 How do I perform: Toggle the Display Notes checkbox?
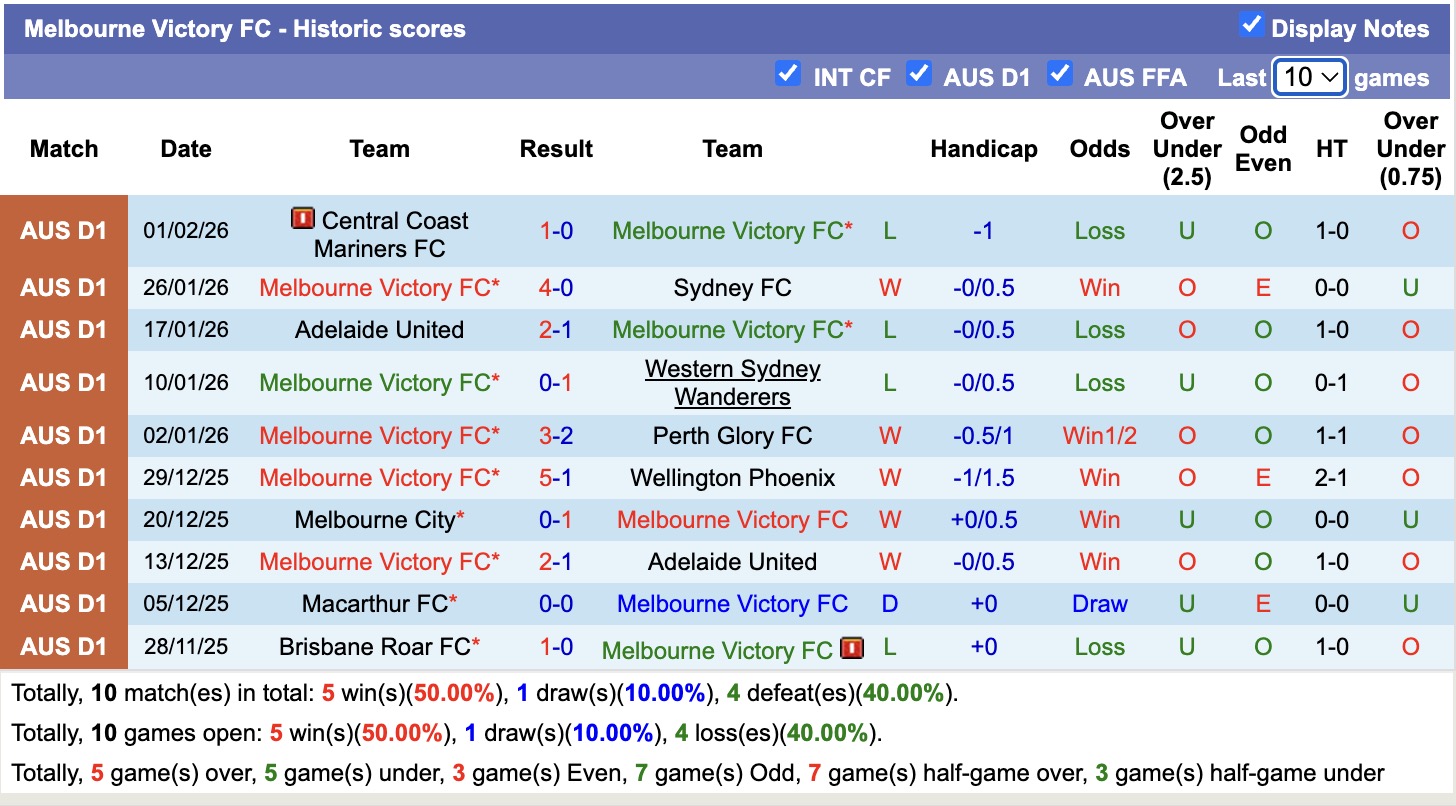click(1252, 26)
